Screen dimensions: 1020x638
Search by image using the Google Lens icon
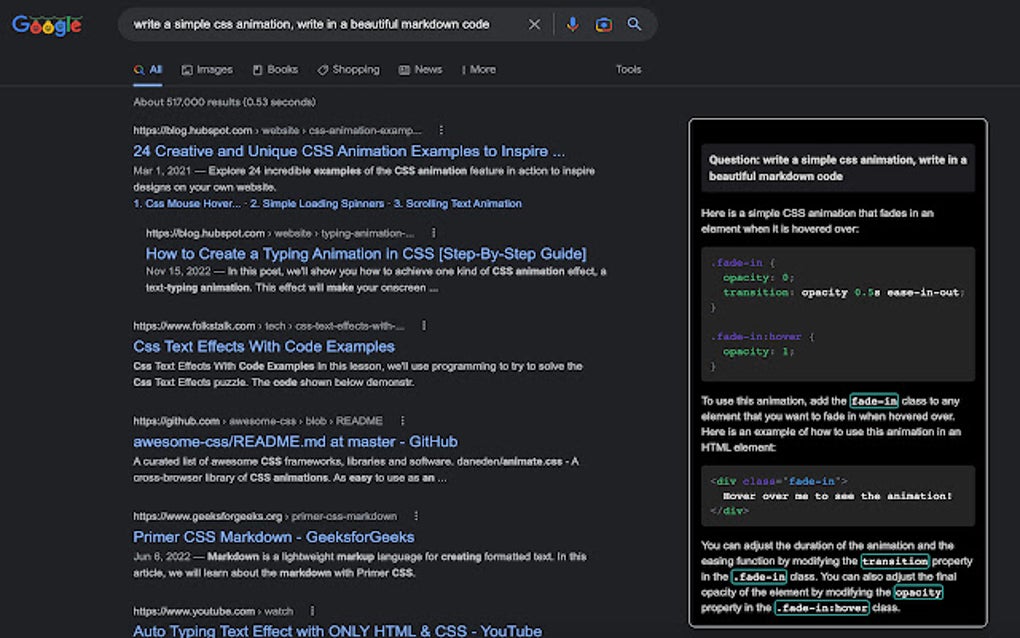(x=603, y=24)
